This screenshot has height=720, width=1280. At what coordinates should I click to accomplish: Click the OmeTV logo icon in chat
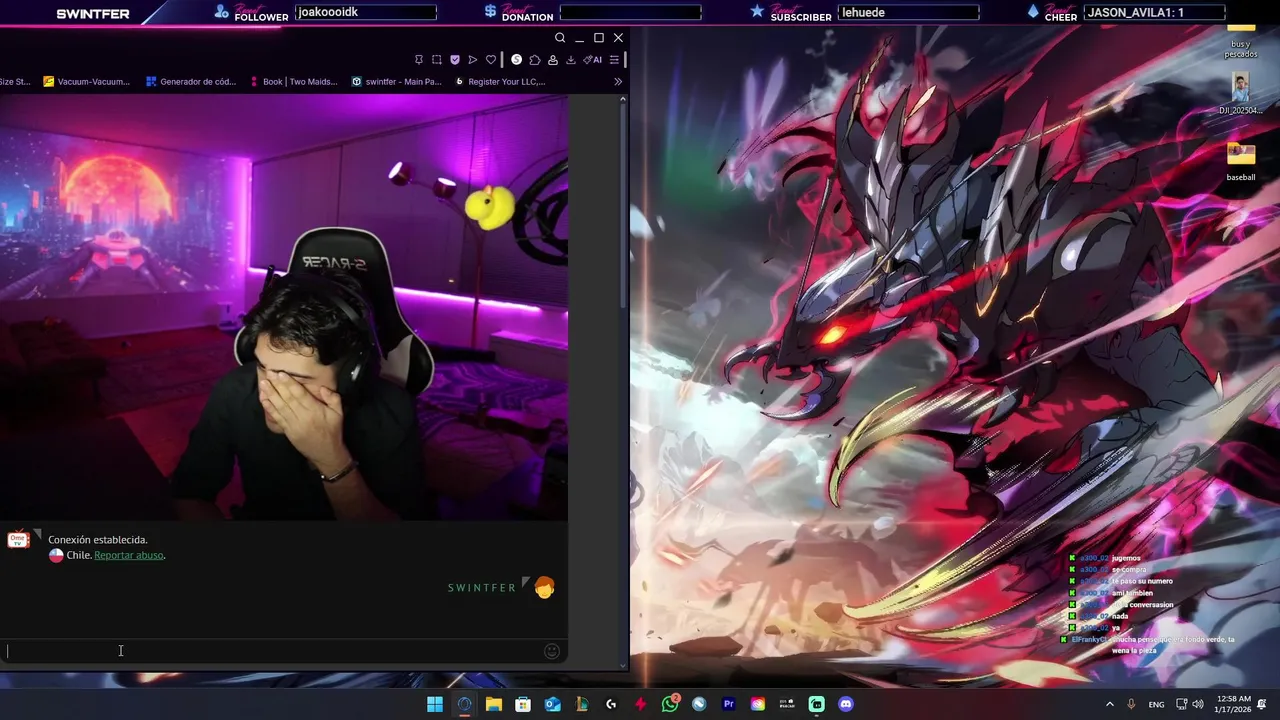pyautogui.click(x=18, y=540)
